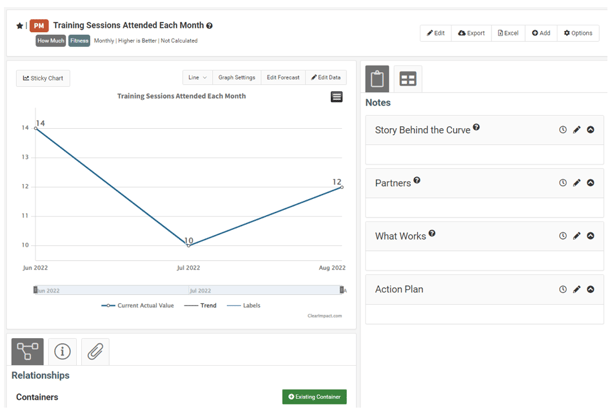Toggle the Trend series in legend
610x416 pixels.
click(201, 305)
